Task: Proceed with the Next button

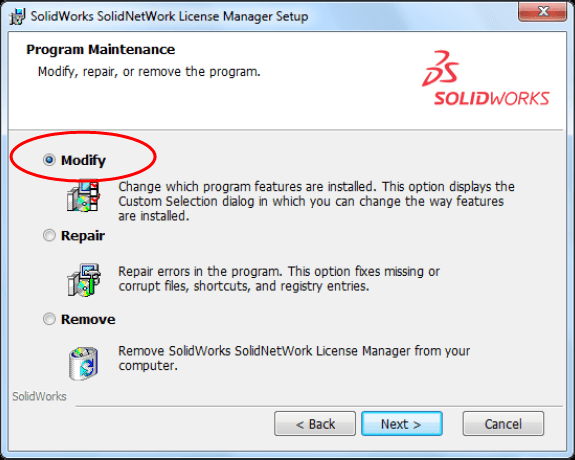Action: (x=402, y=424)
